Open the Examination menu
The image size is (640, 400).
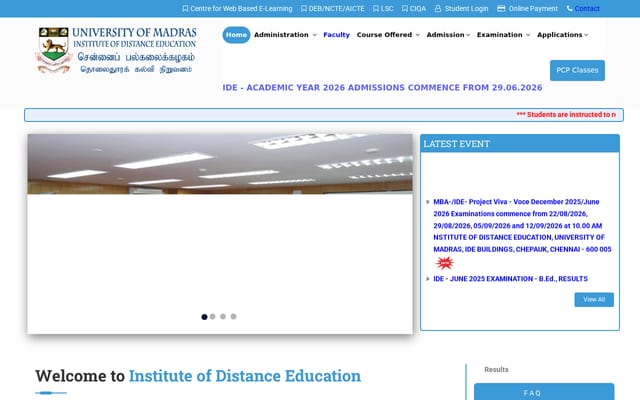(500, 35)
